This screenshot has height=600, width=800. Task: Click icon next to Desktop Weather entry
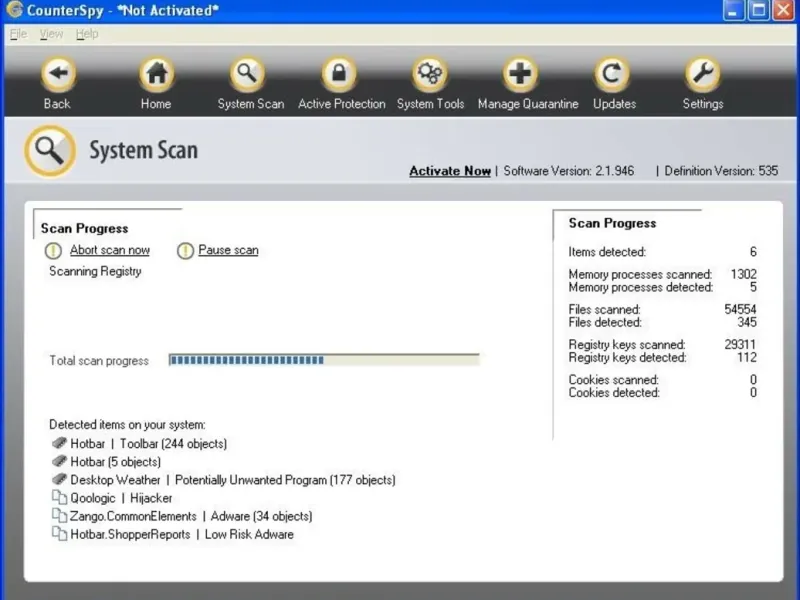click(x=59, y=479)
